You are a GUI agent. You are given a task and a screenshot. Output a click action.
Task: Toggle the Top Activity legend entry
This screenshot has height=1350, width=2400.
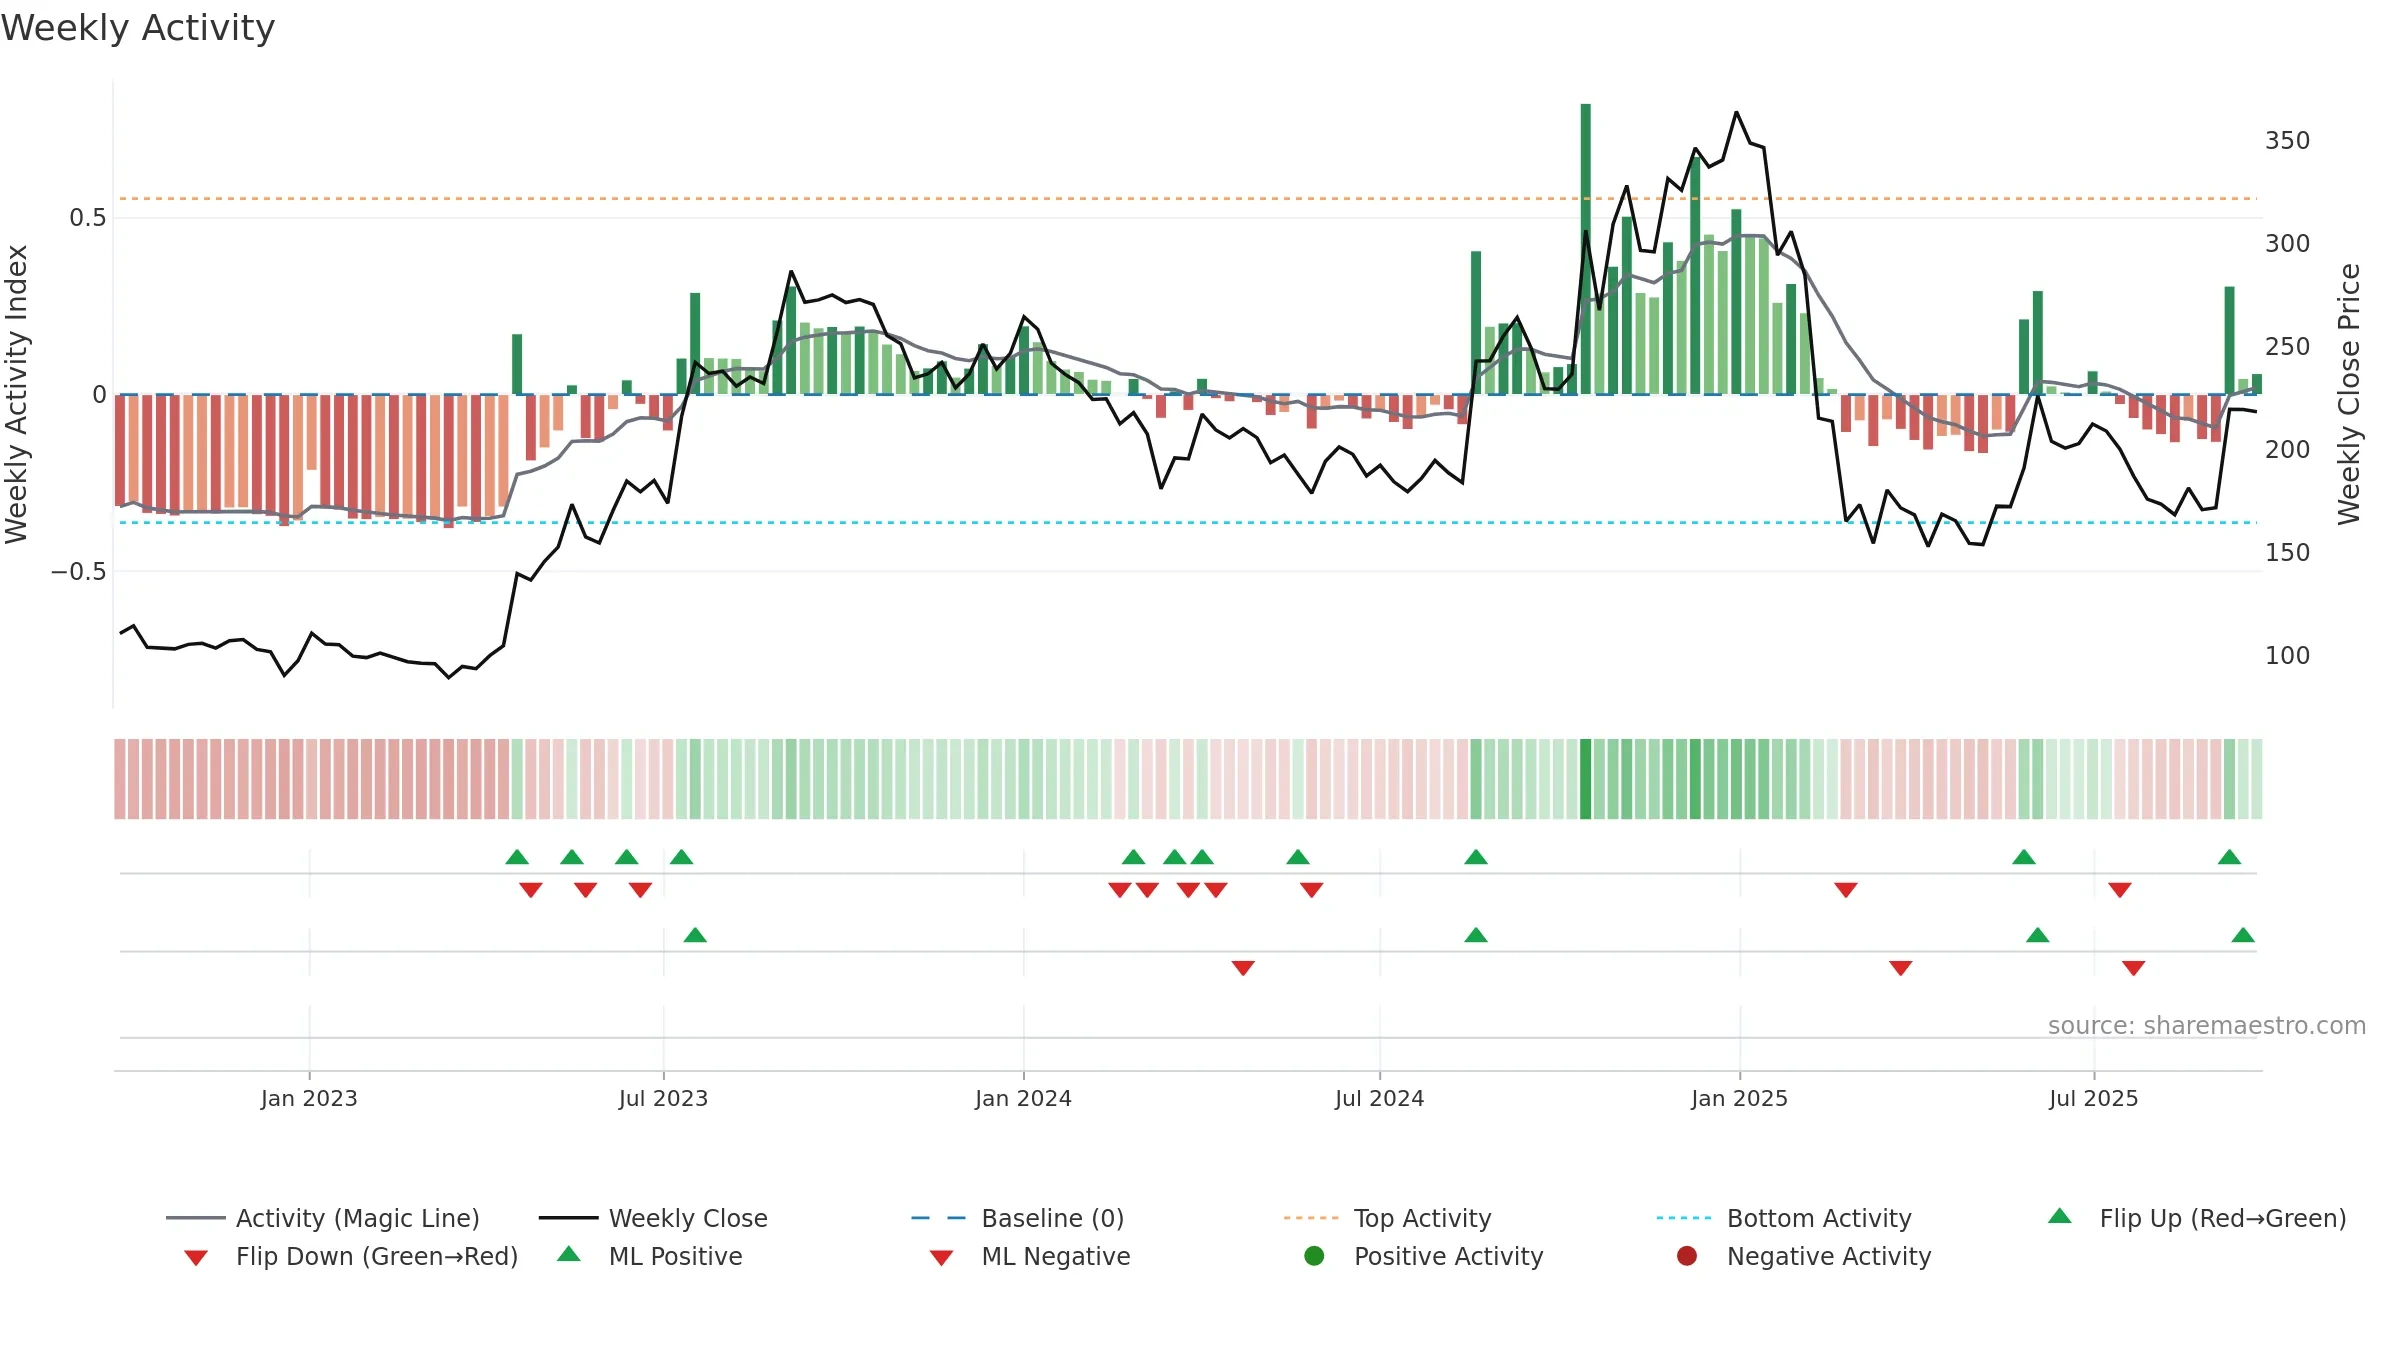(x=1388, y=1218)
